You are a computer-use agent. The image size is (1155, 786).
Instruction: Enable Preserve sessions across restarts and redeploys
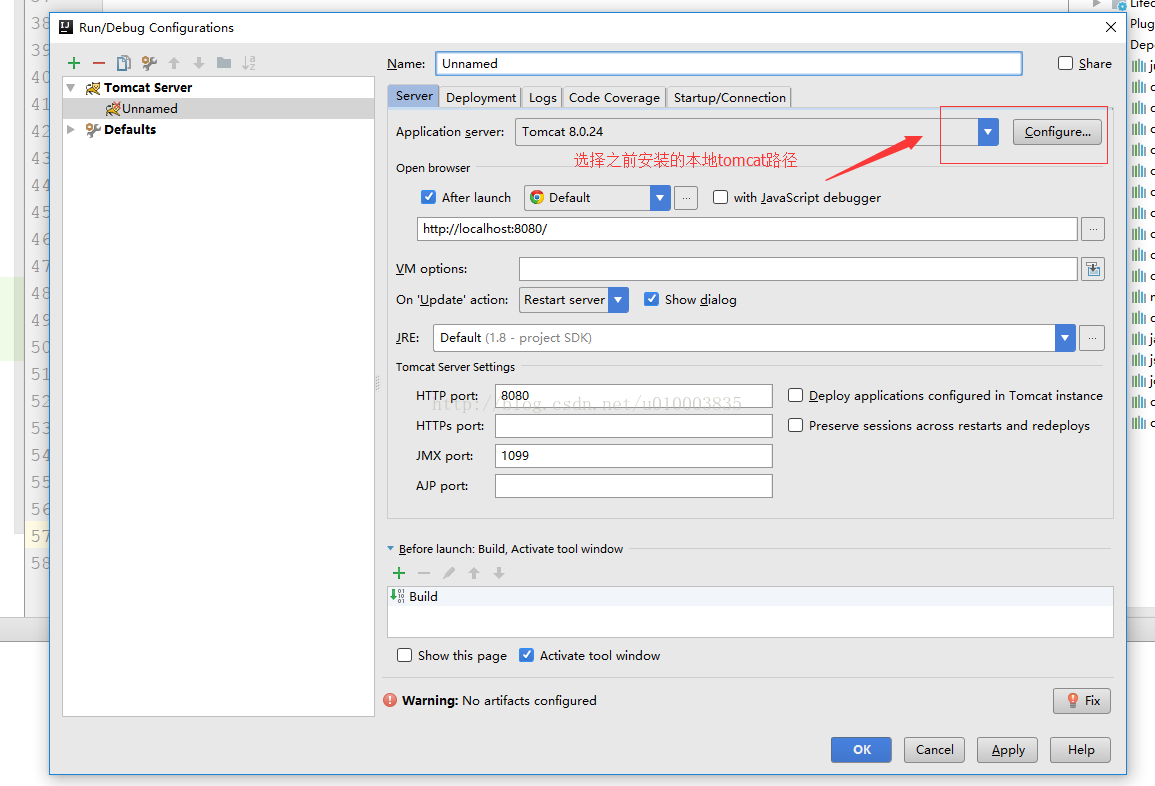(796, 426)
